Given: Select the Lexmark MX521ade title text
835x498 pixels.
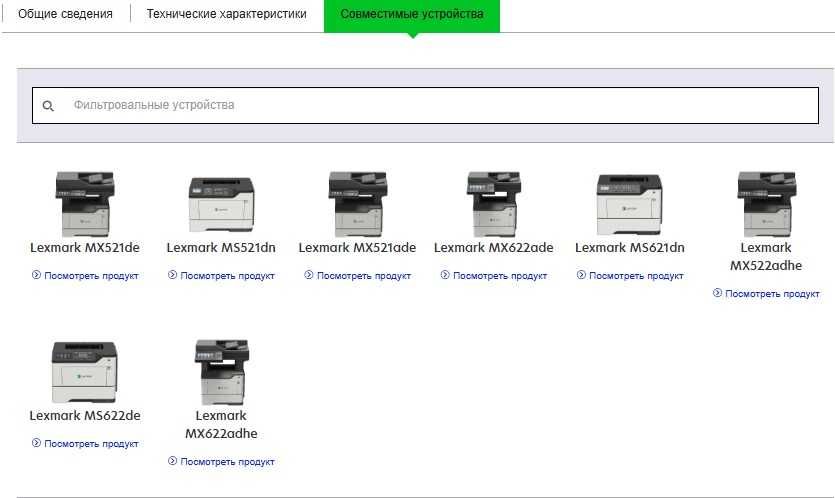Looking at the screenshot, I should [357, 248].
